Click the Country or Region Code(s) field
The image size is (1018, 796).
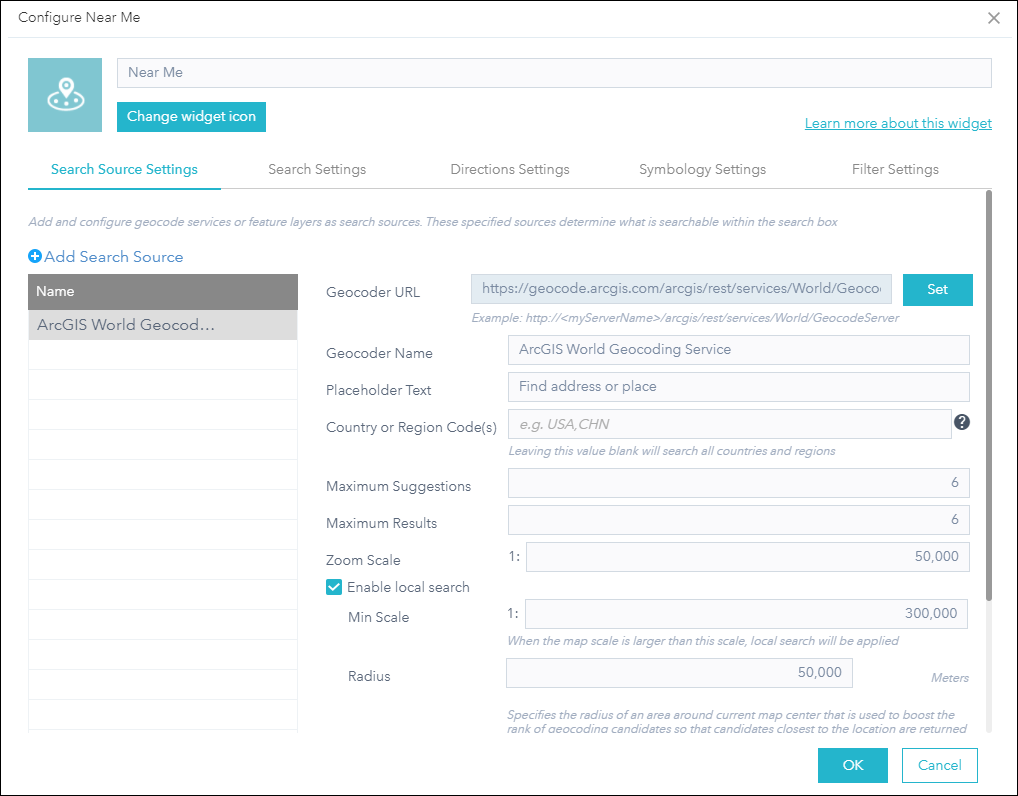click(730, 424)
